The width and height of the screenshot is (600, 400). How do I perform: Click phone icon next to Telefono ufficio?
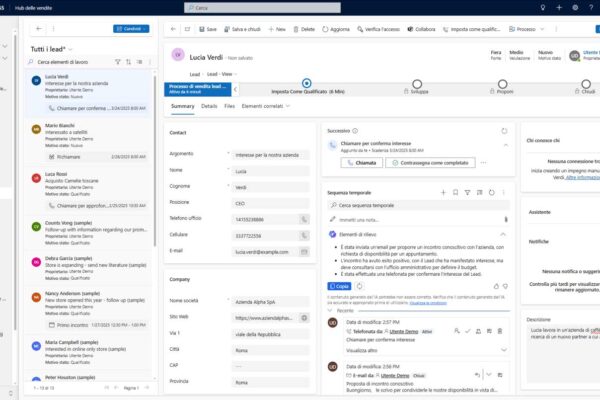(304, 219)
